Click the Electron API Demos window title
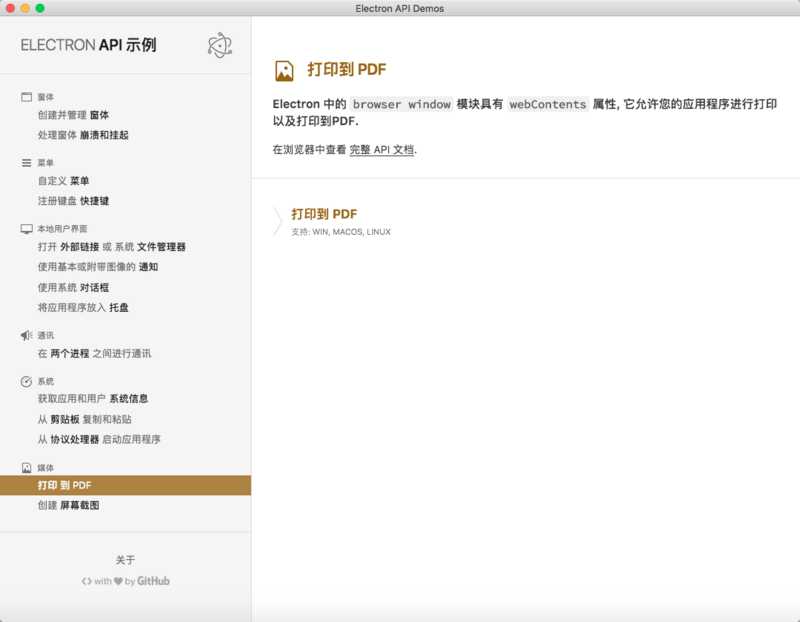This screenshot has height=622, width=800. 399,8
